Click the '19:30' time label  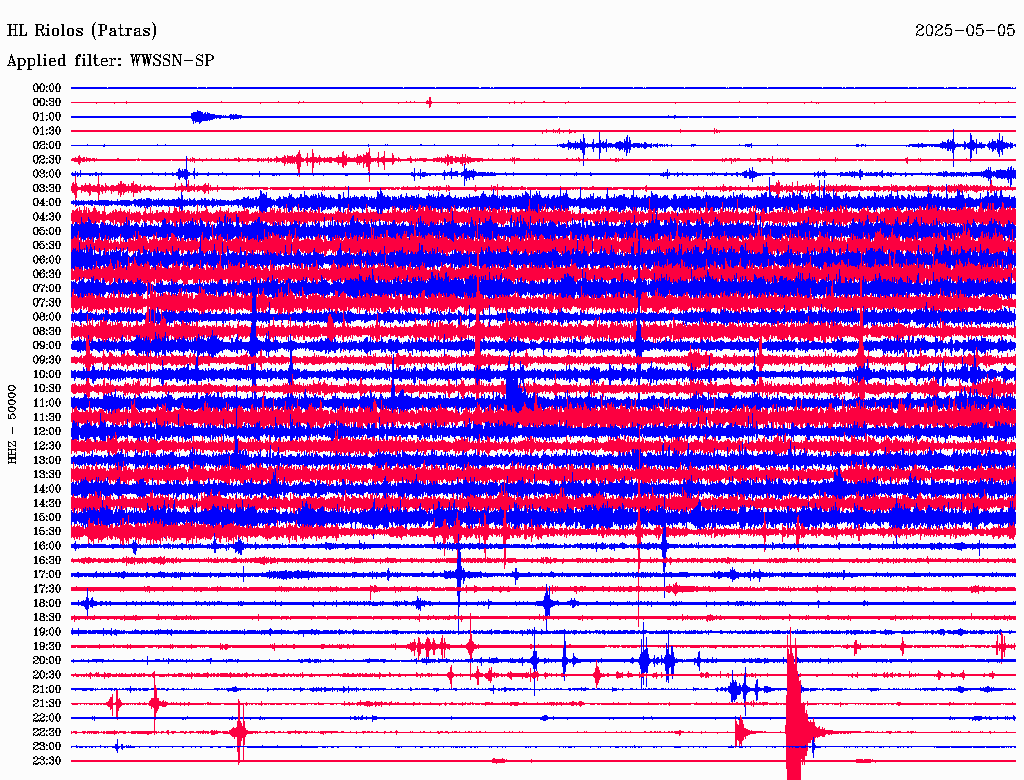47,647
